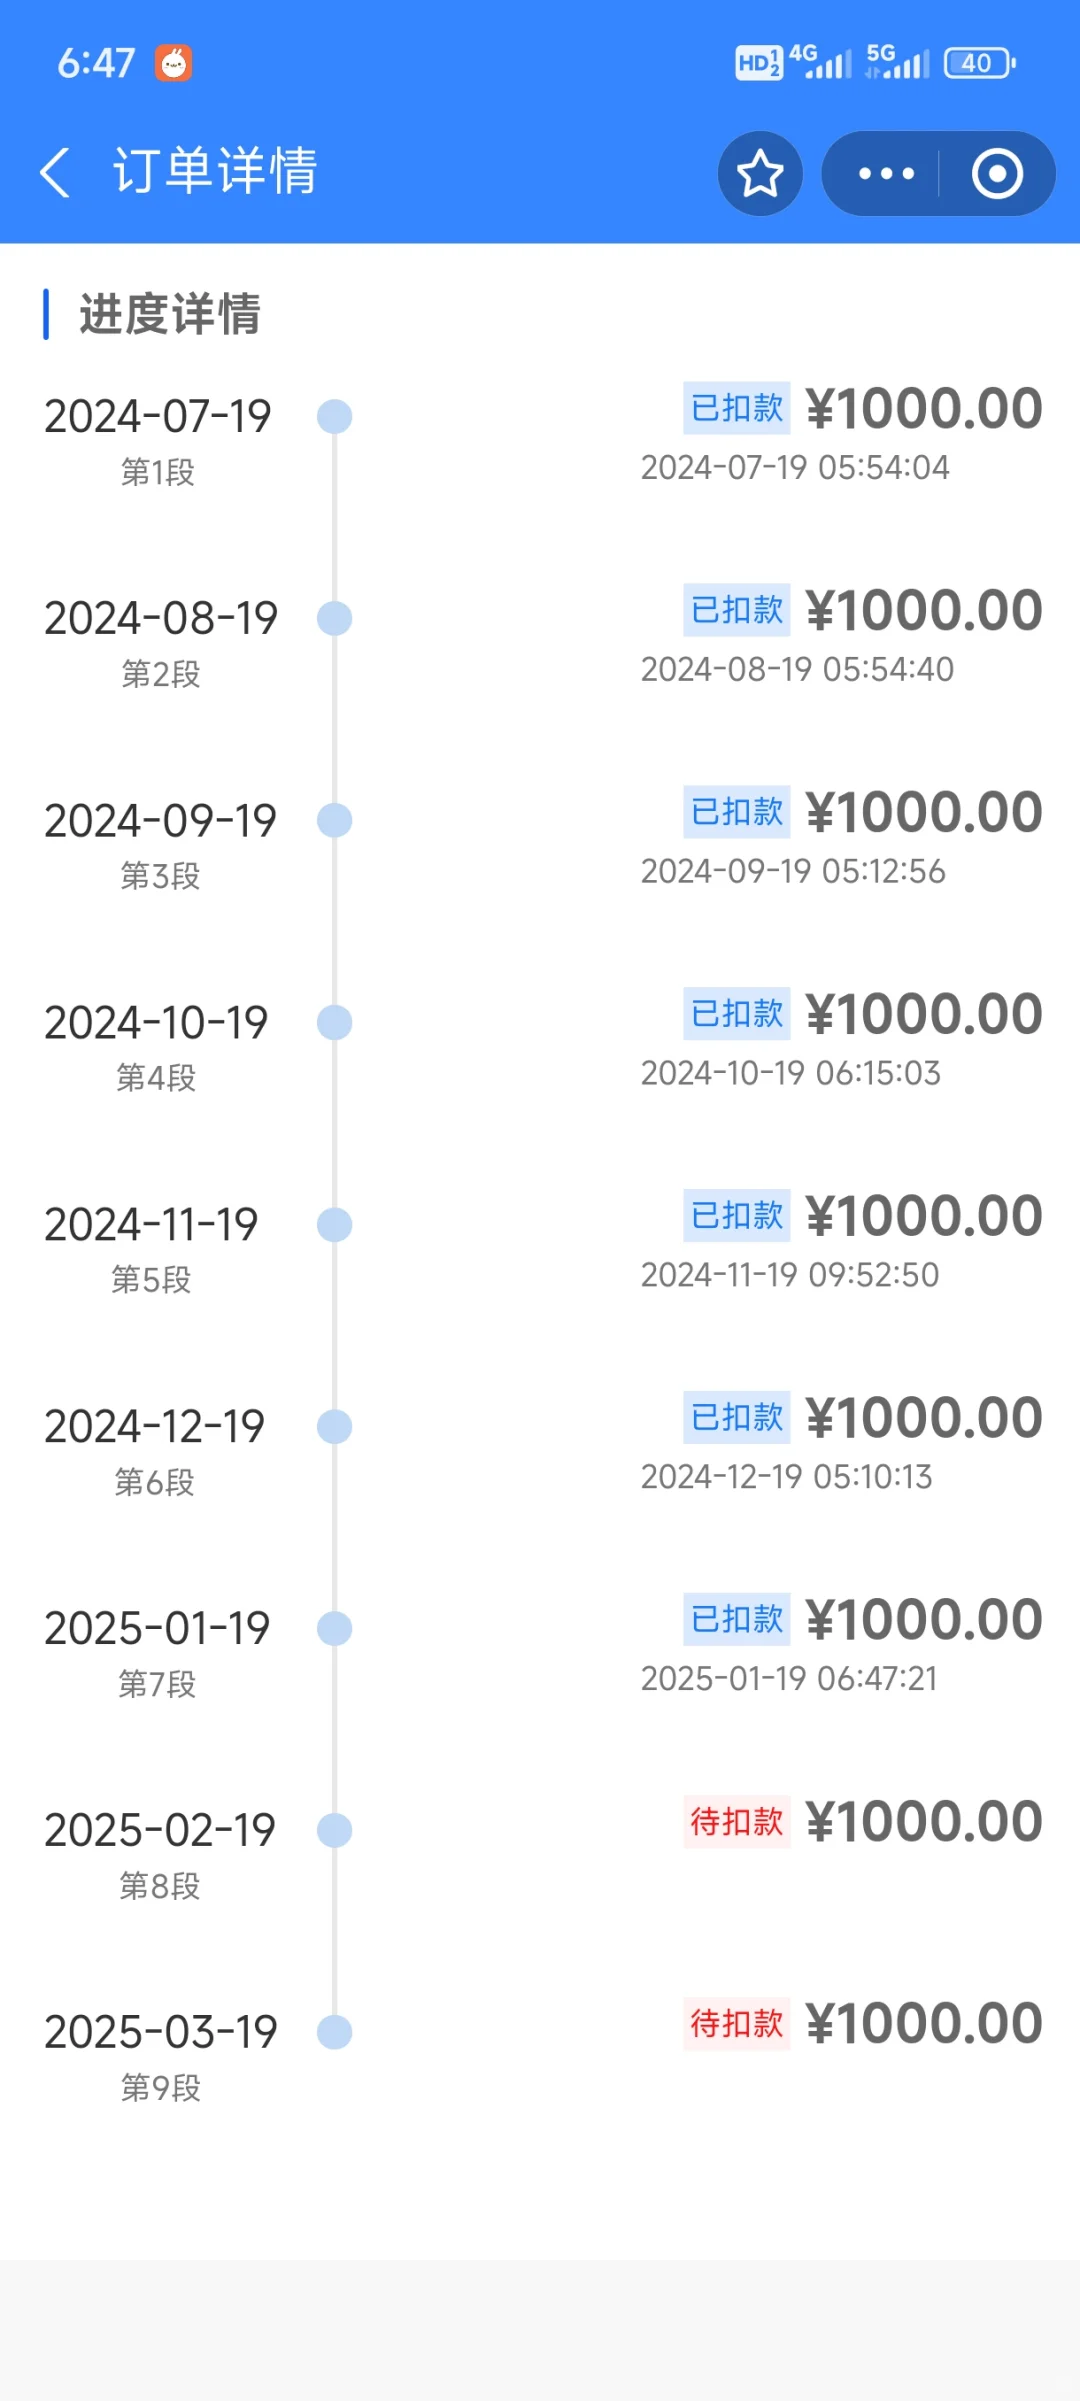This screenshot has width=1080, height=2401.
Task: Go back using the left arrow
Action: pyautogui.click(x=56, y=172)
